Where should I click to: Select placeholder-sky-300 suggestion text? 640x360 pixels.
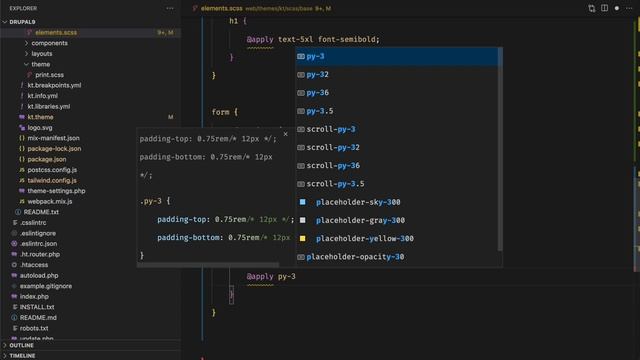(358, 202)
